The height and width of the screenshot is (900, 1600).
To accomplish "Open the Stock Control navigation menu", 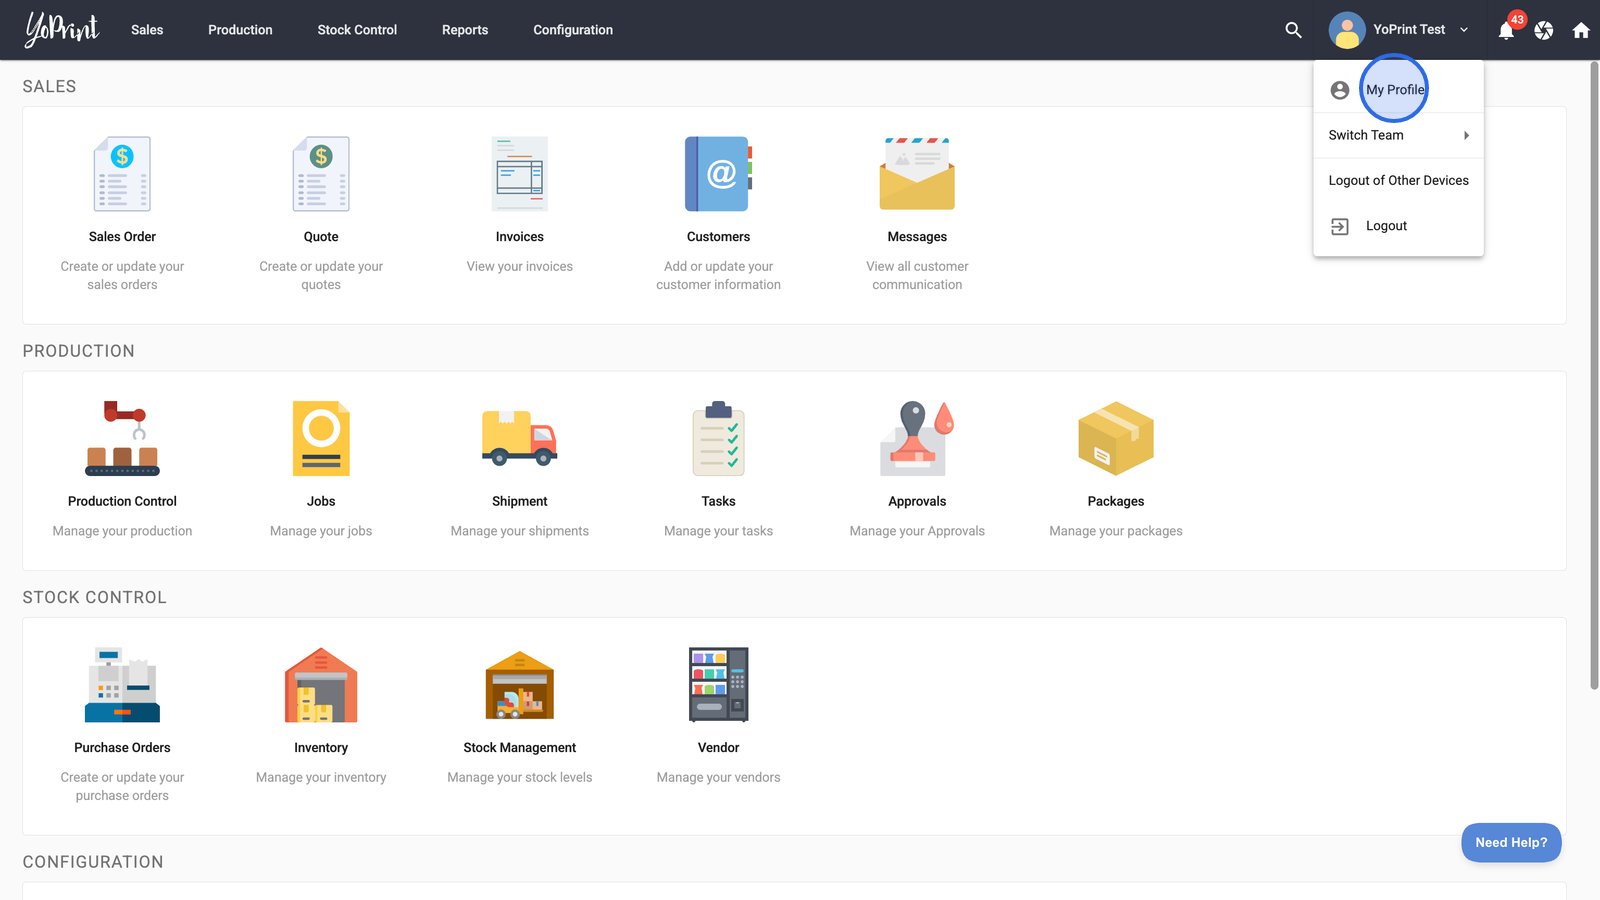I will 357,30.
